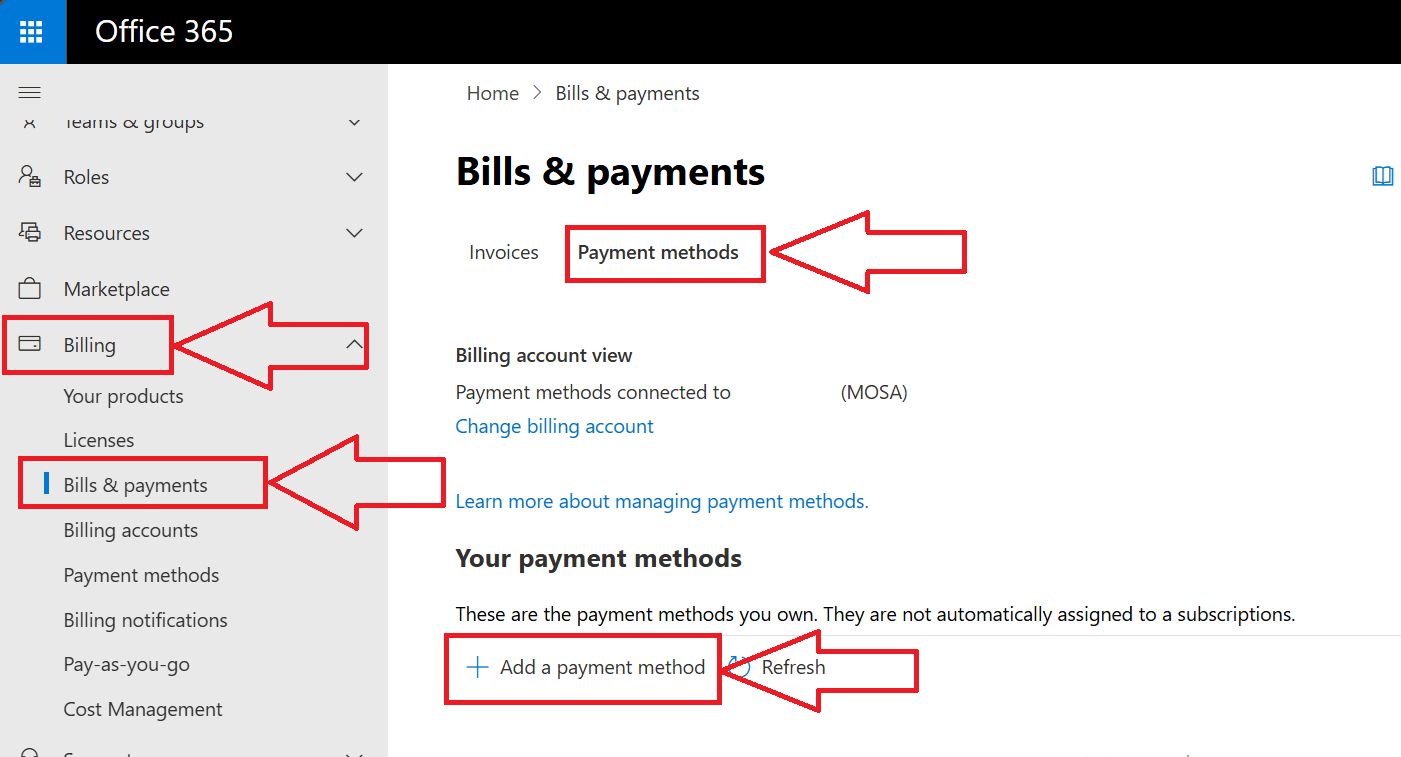The width and height of the screenshot is (1401, 757).
Task: Click the Billing credit card icon
Action: click(x=30, y=345)
